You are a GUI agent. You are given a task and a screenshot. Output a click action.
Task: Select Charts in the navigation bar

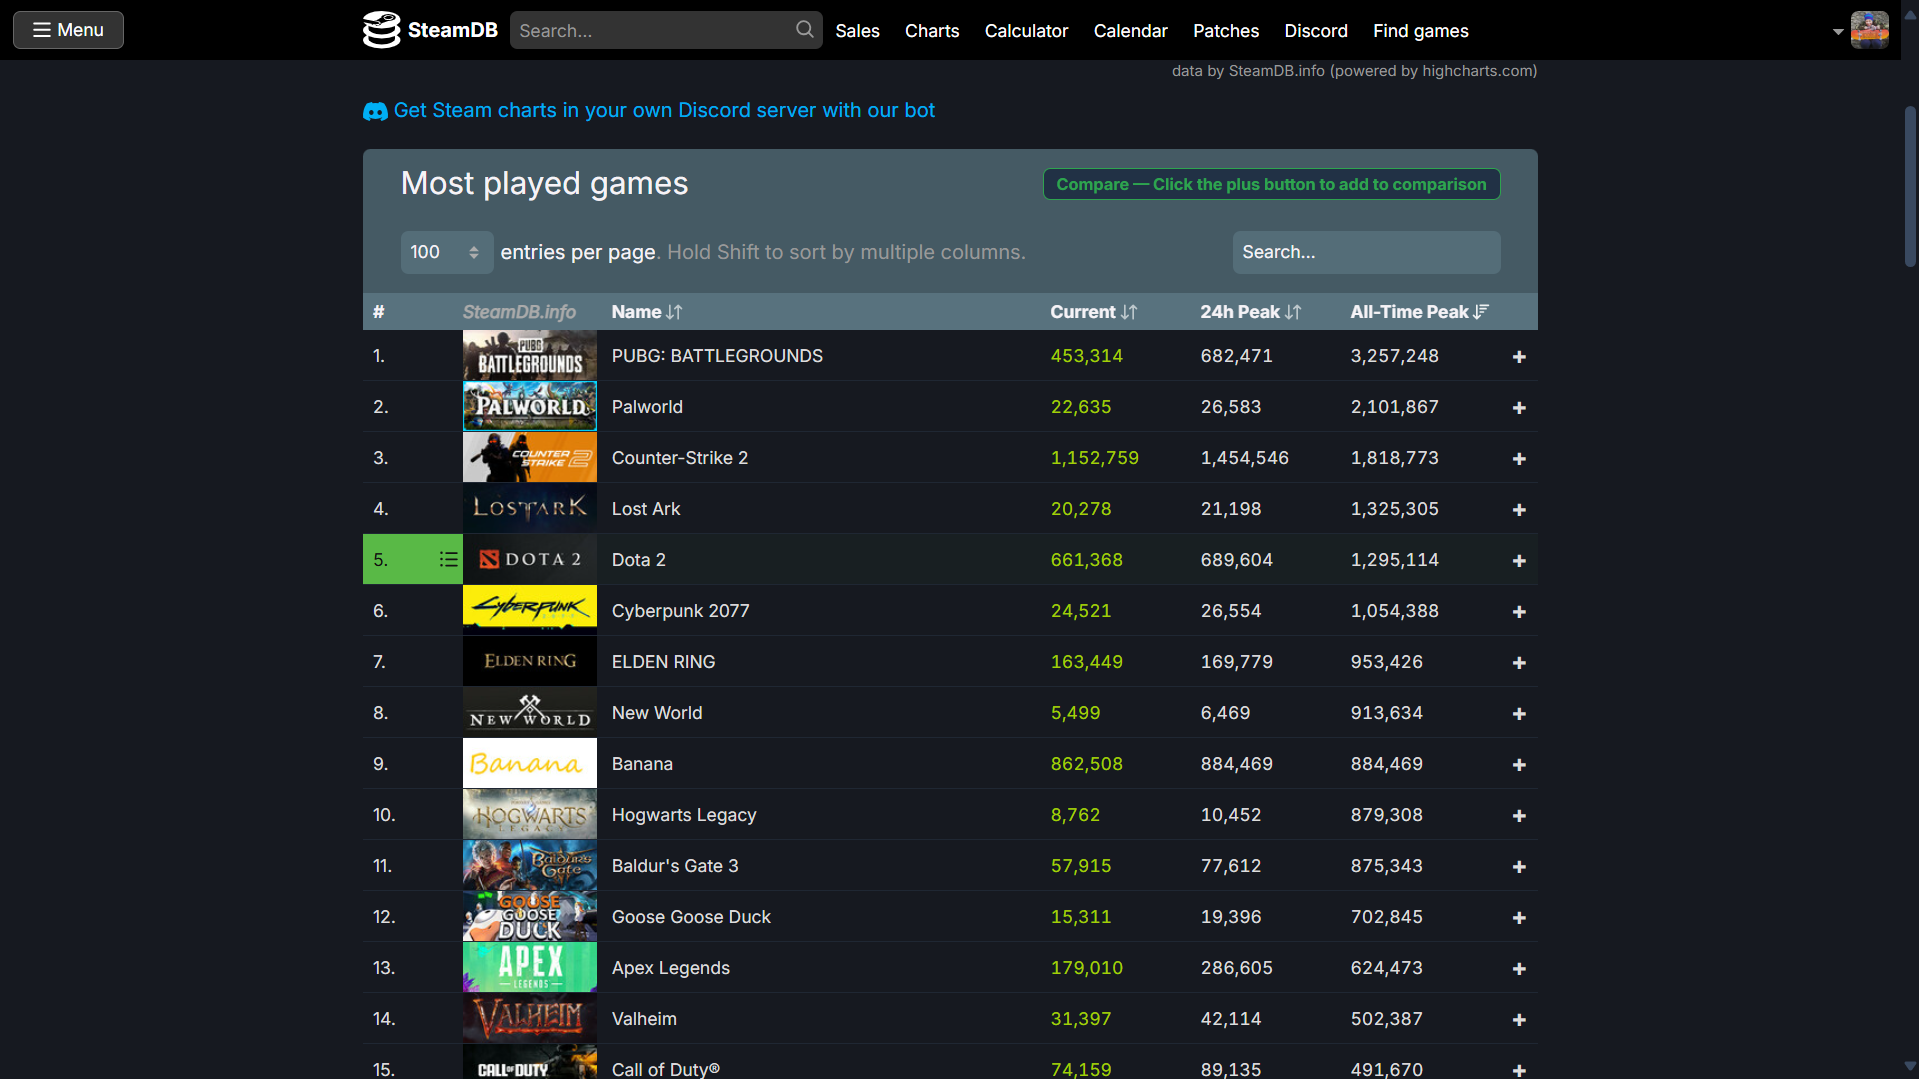tap(931, 31)
